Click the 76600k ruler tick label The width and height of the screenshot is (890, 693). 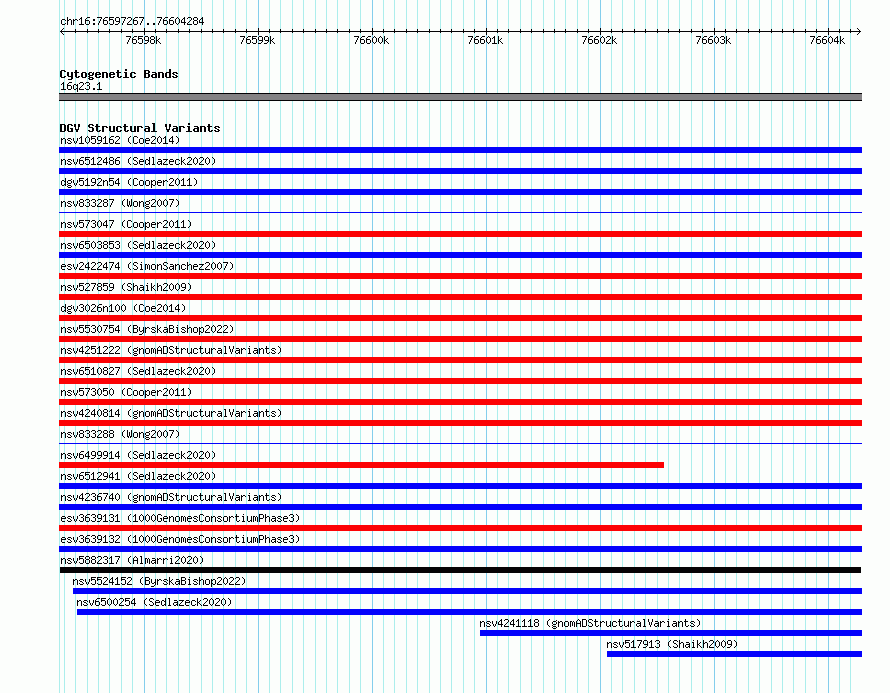371,40
